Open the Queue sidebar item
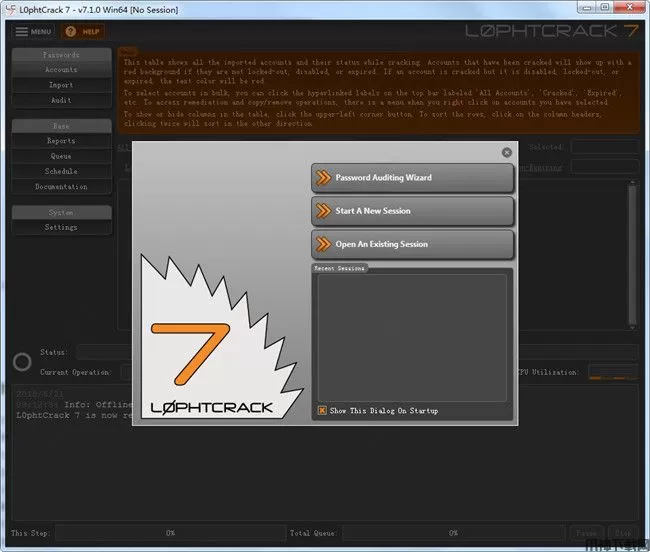This screenshot has width=650, height=552. pyautogui.click(x=61, y=156)
